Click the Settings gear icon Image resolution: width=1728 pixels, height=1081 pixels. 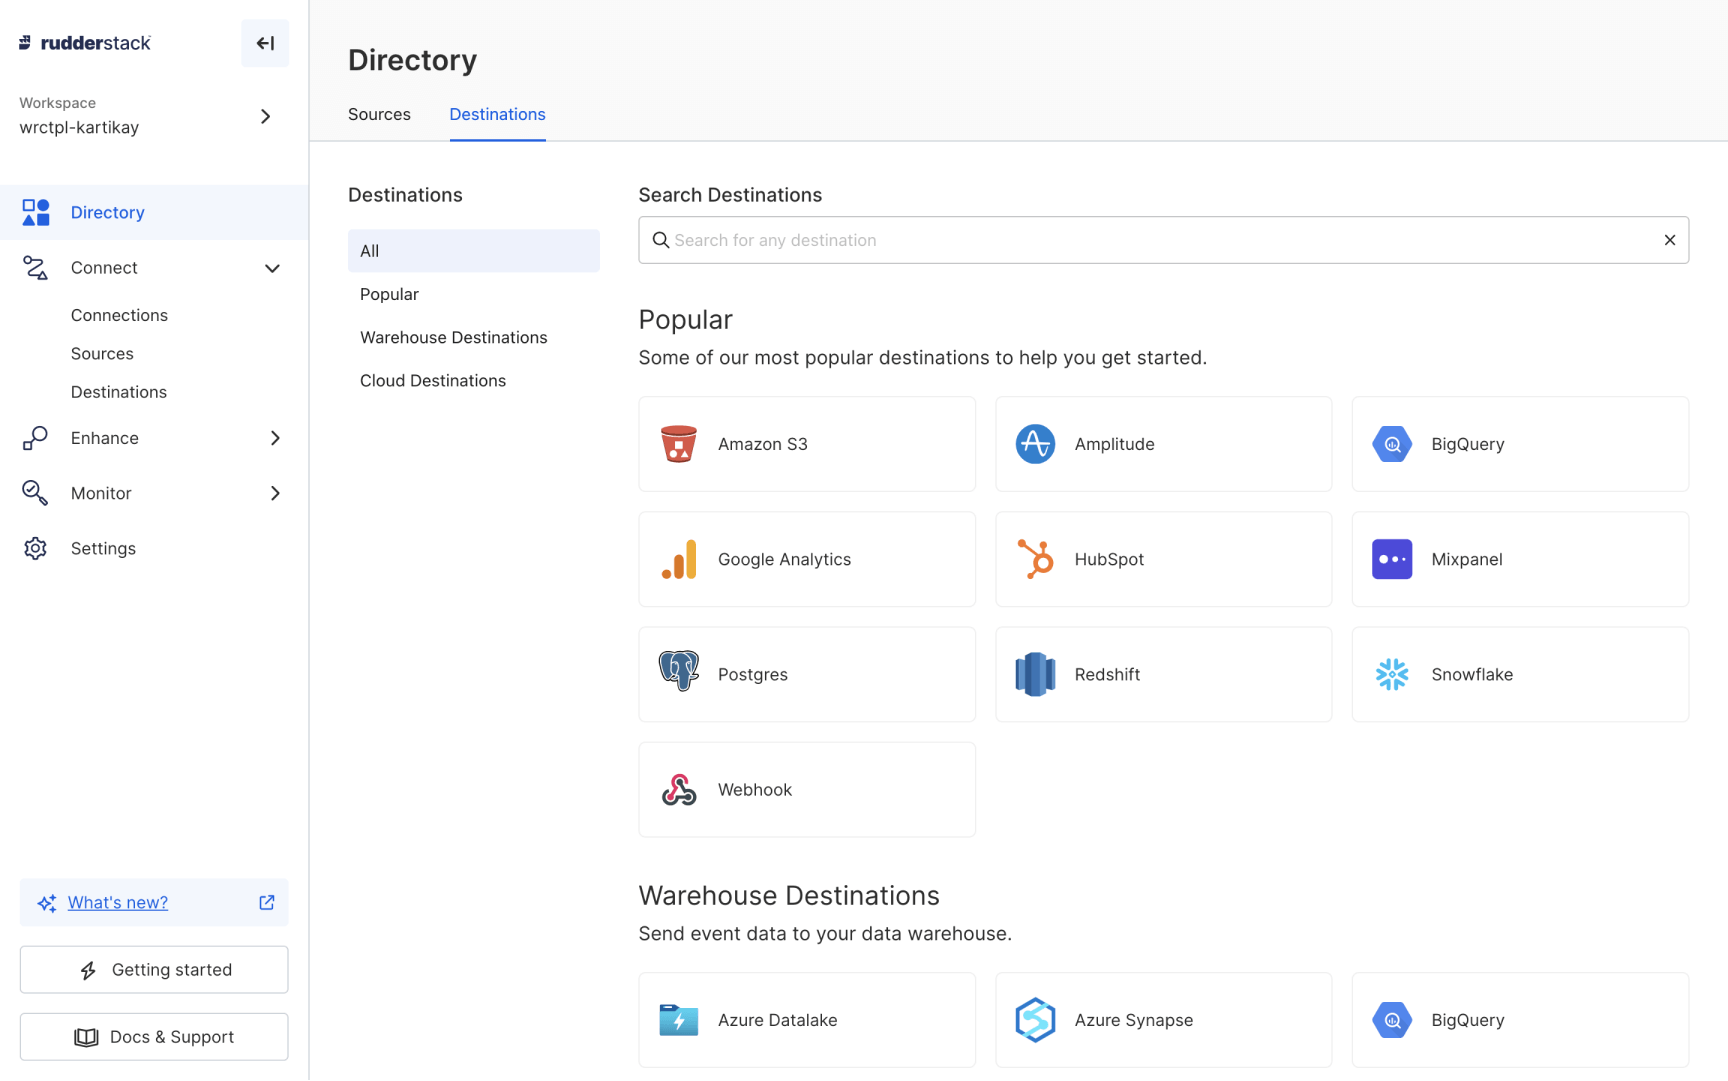pyautogui.click(x=35, y=548)
